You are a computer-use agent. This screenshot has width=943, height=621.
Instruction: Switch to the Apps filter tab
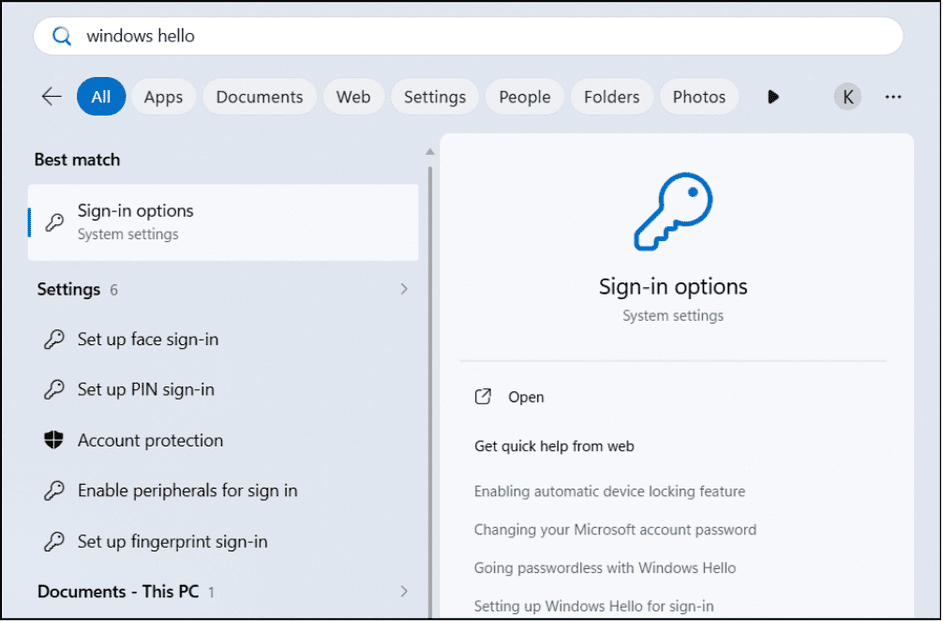tap(163, 97)
